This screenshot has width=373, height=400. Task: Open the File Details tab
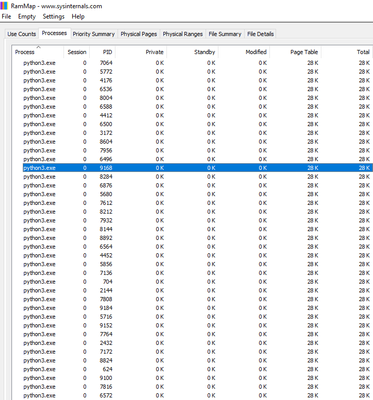[x=260, y=34]
